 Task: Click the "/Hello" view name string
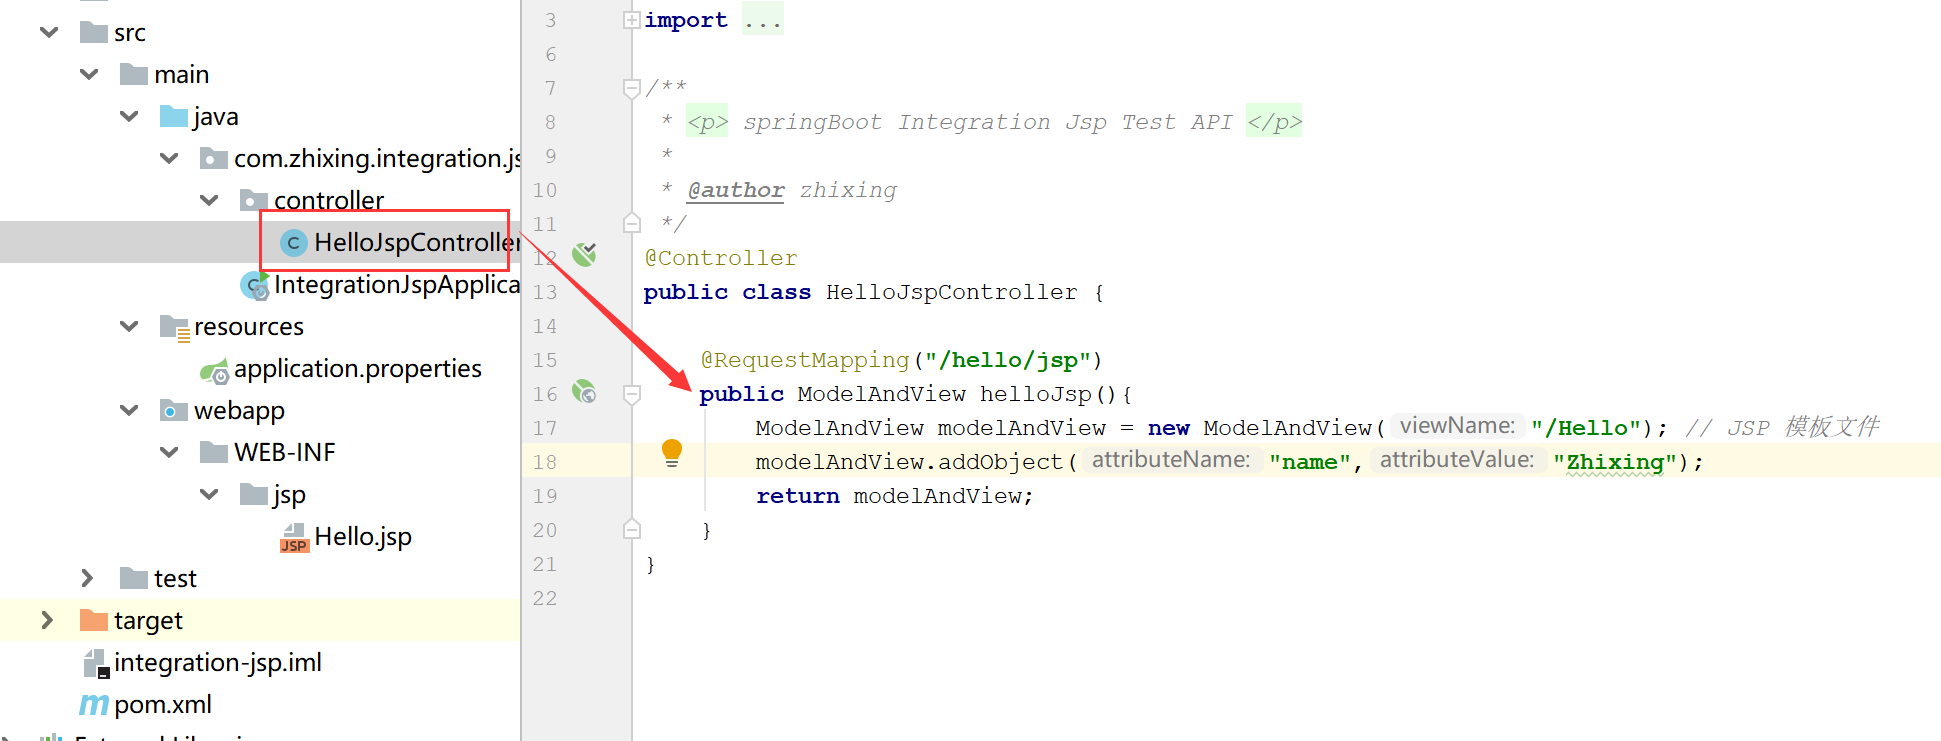coord(1586,428)
